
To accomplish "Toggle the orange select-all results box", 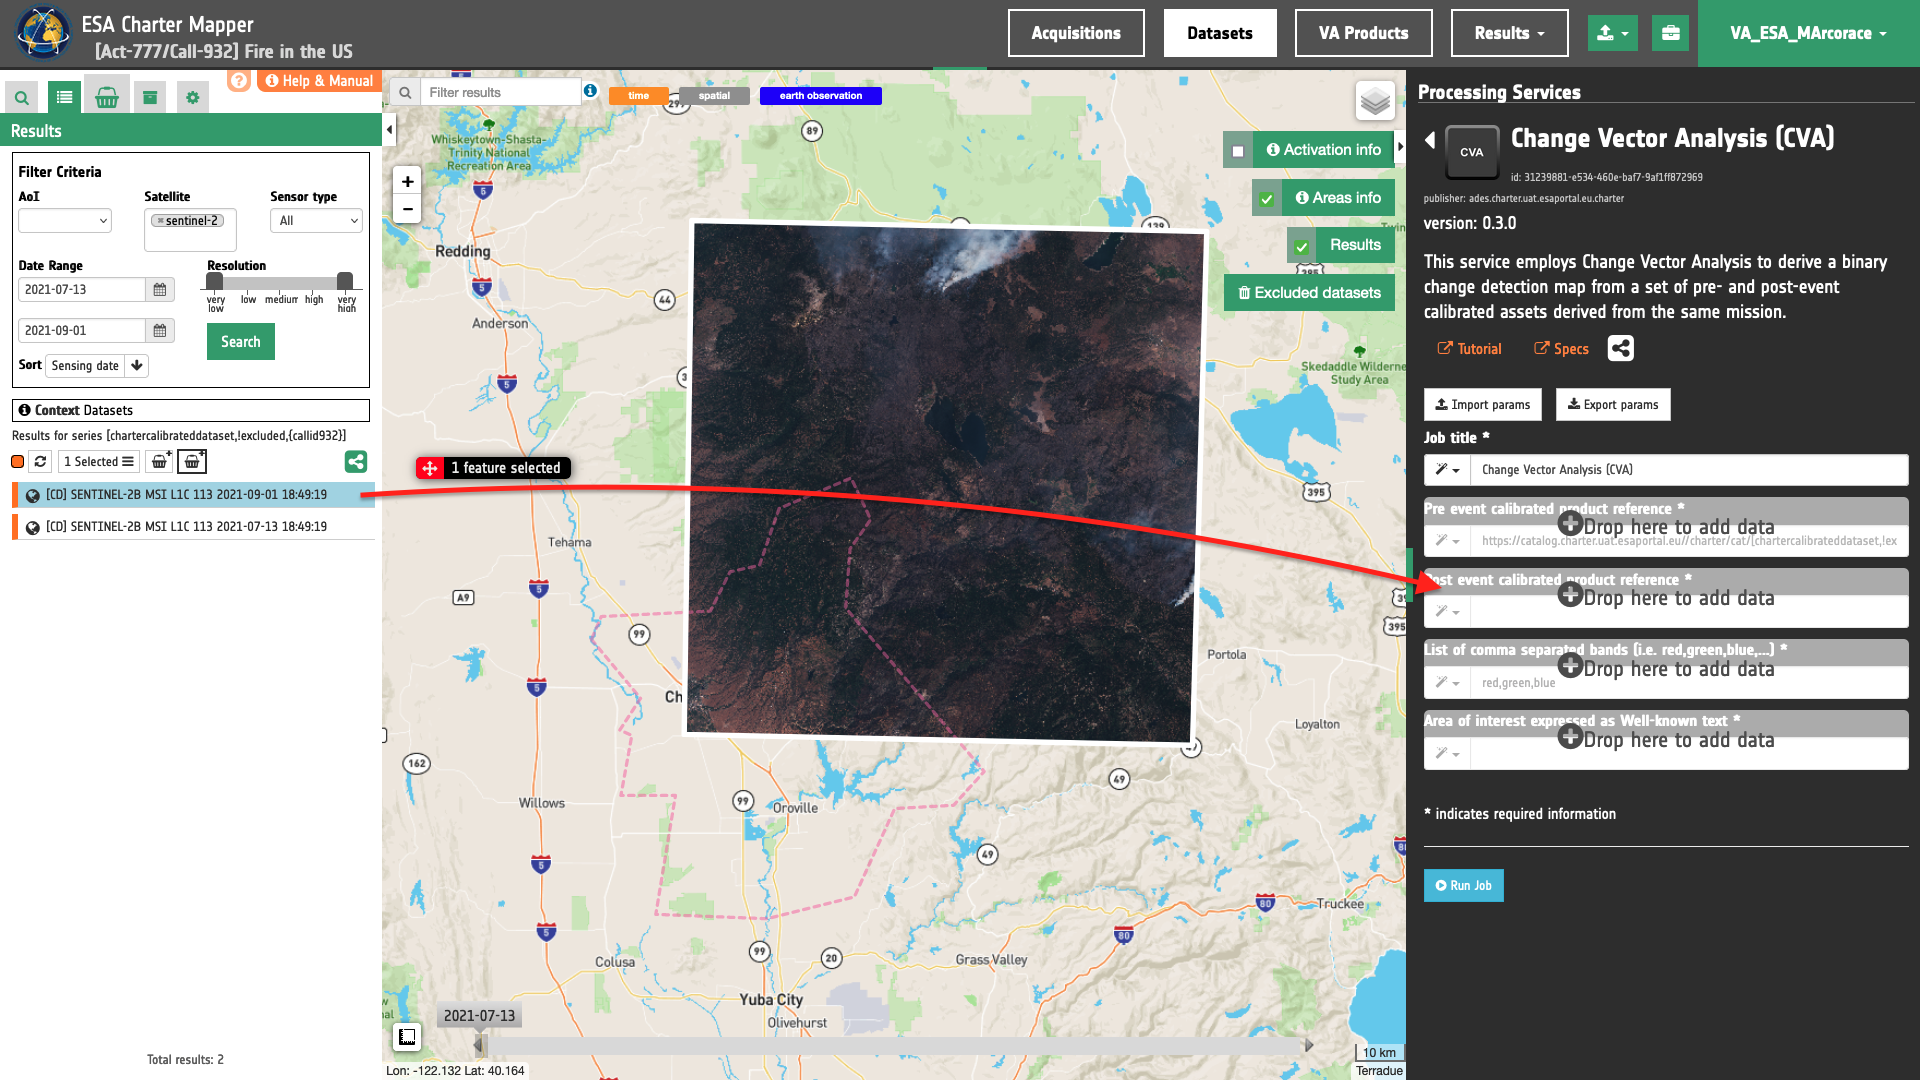I will [x=18, y=462].
